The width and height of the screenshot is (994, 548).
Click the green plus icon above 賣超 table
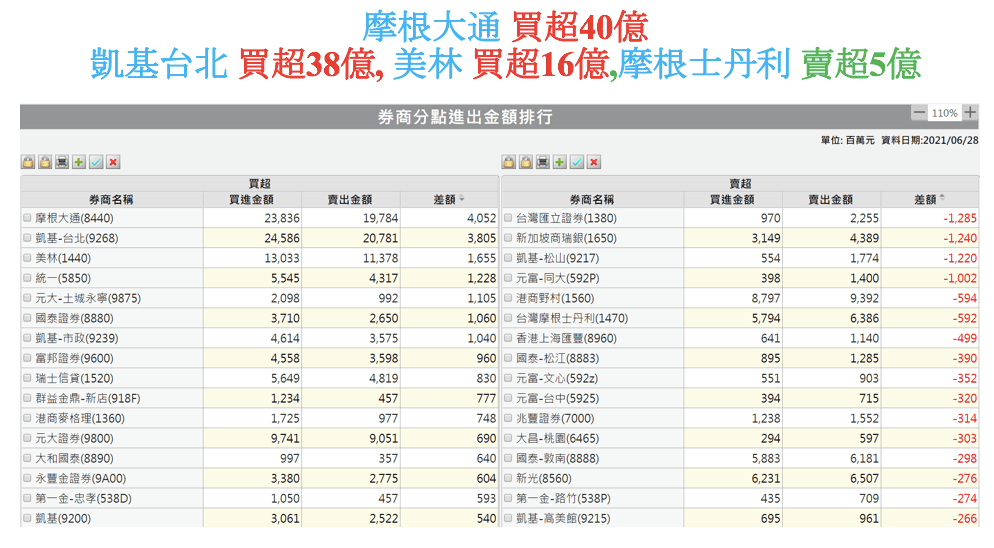click(x=560, y=162)
